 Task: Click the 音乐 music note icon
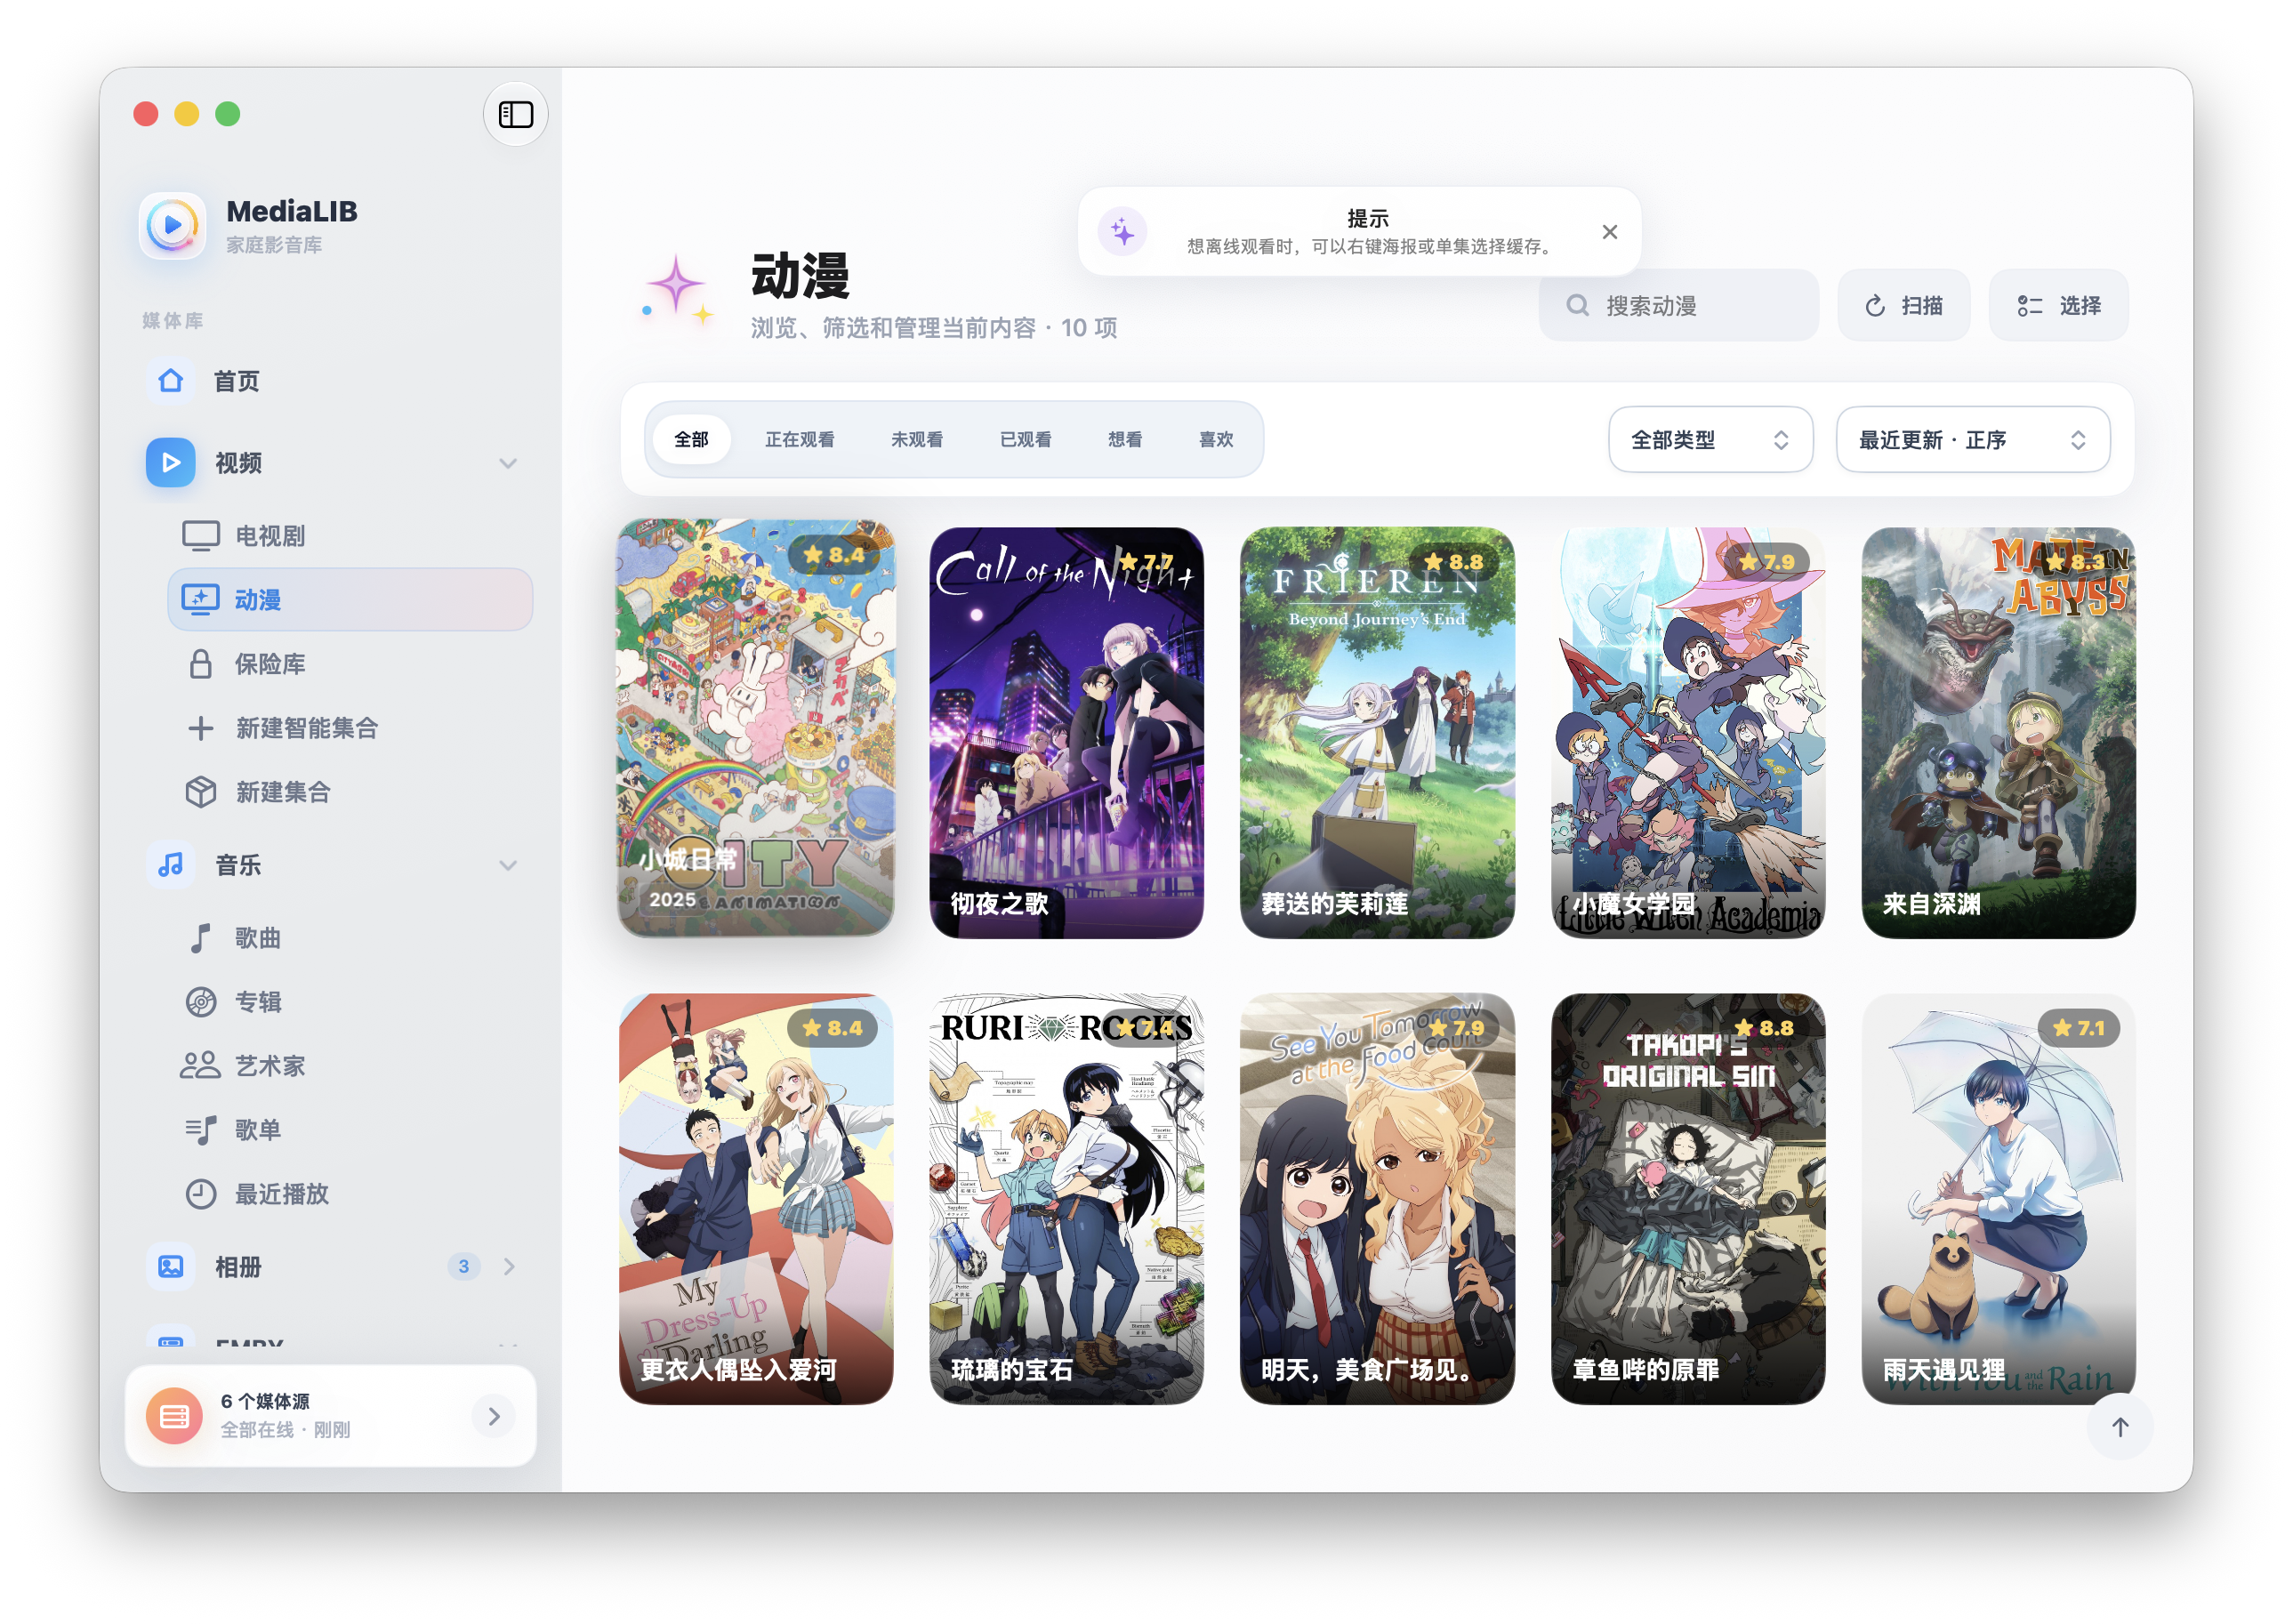click(x=171, y=865)
